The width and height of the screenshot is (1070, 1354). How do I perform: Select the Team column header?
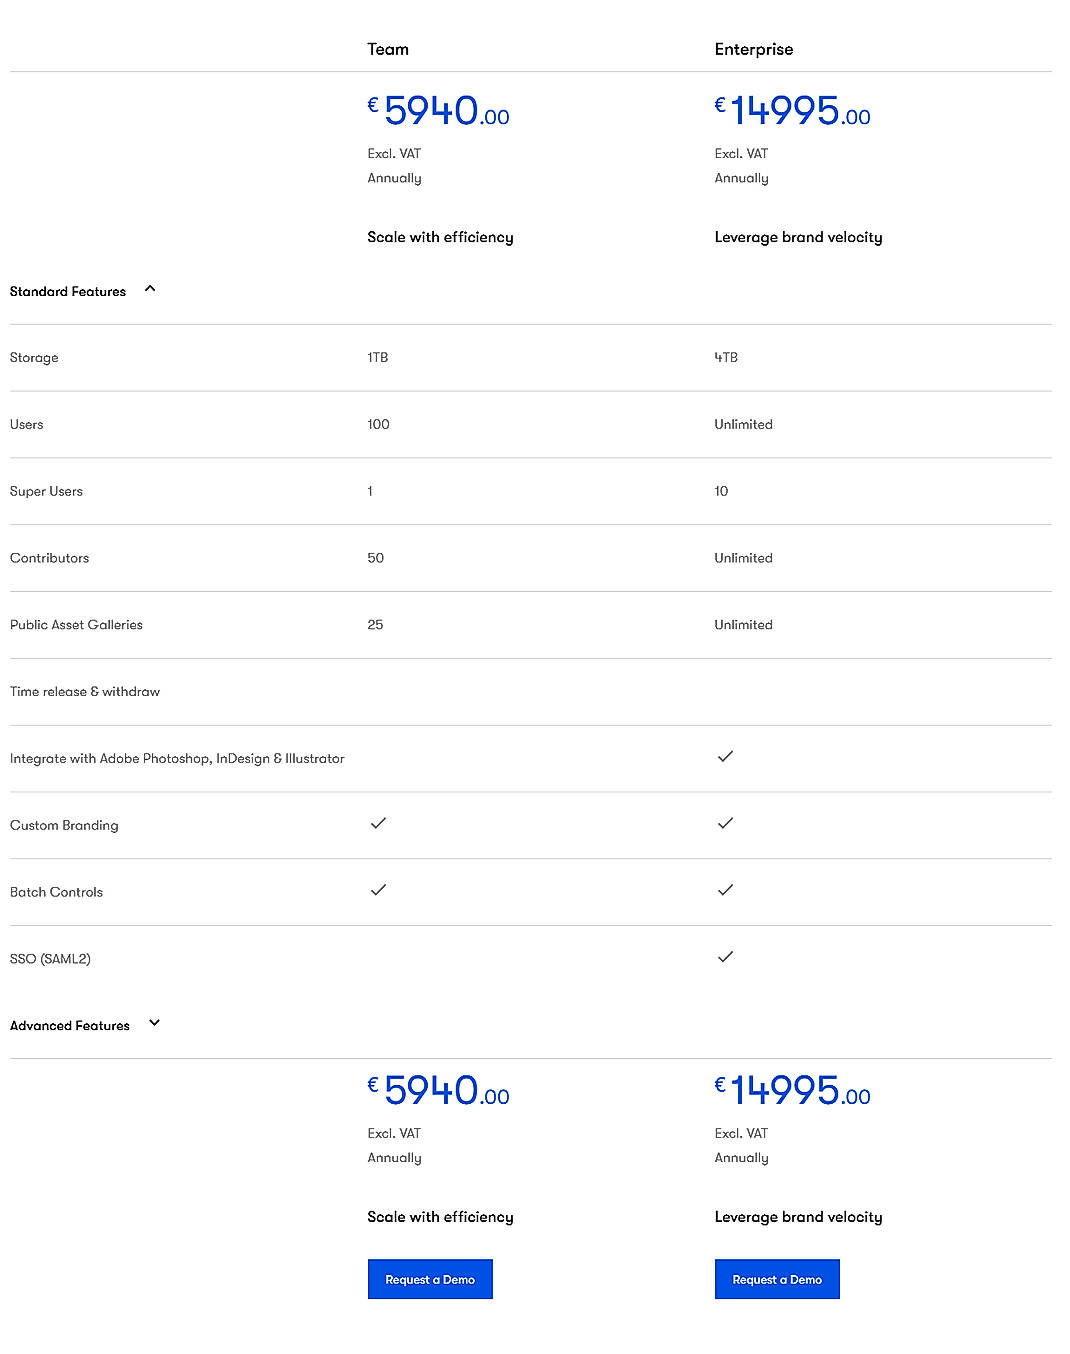[388, 49]
